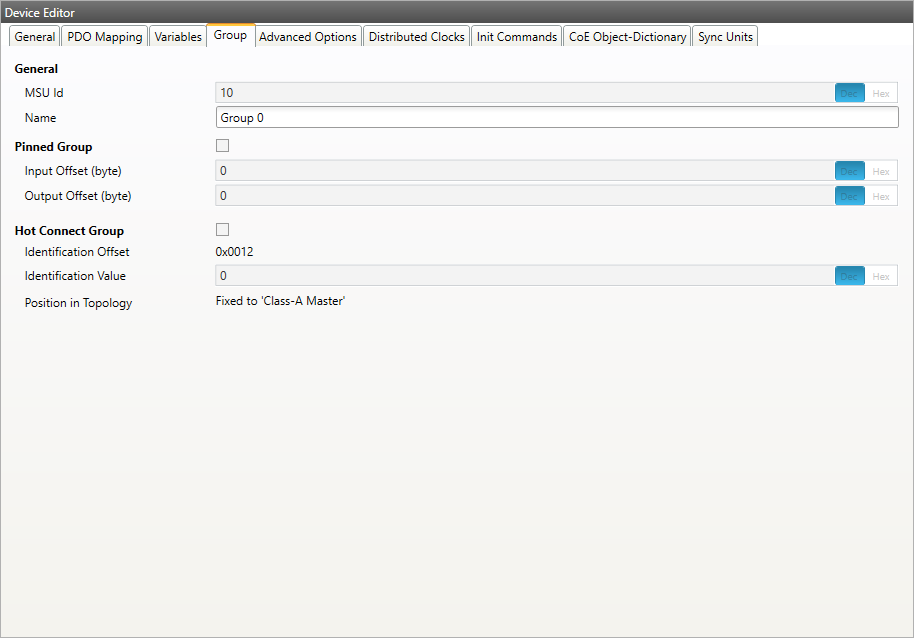Set MSU Id display to Hex
Image resolution: width=914 pixels, height=638 pixels.
pyautogui.click(x=881, y=93)
